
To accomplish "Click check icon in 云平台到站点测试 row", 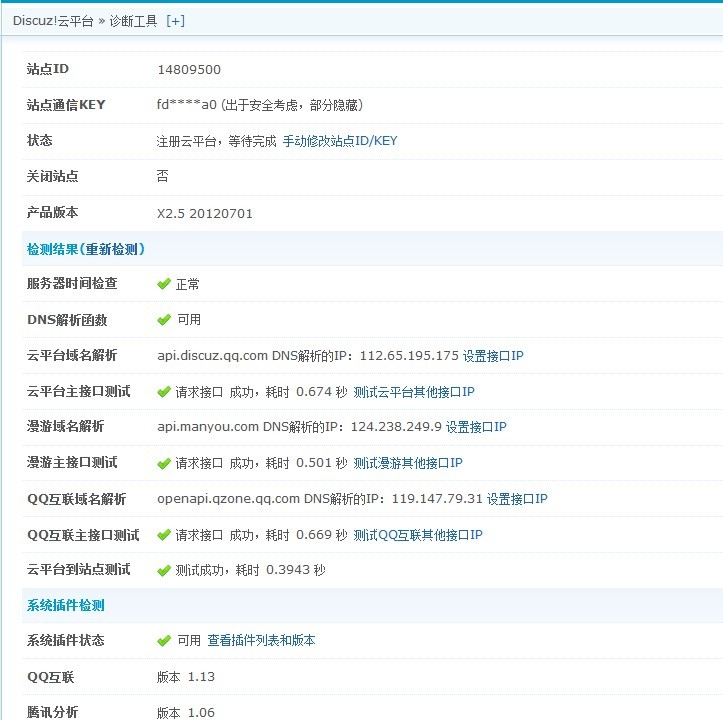I will tap(164, 570).
